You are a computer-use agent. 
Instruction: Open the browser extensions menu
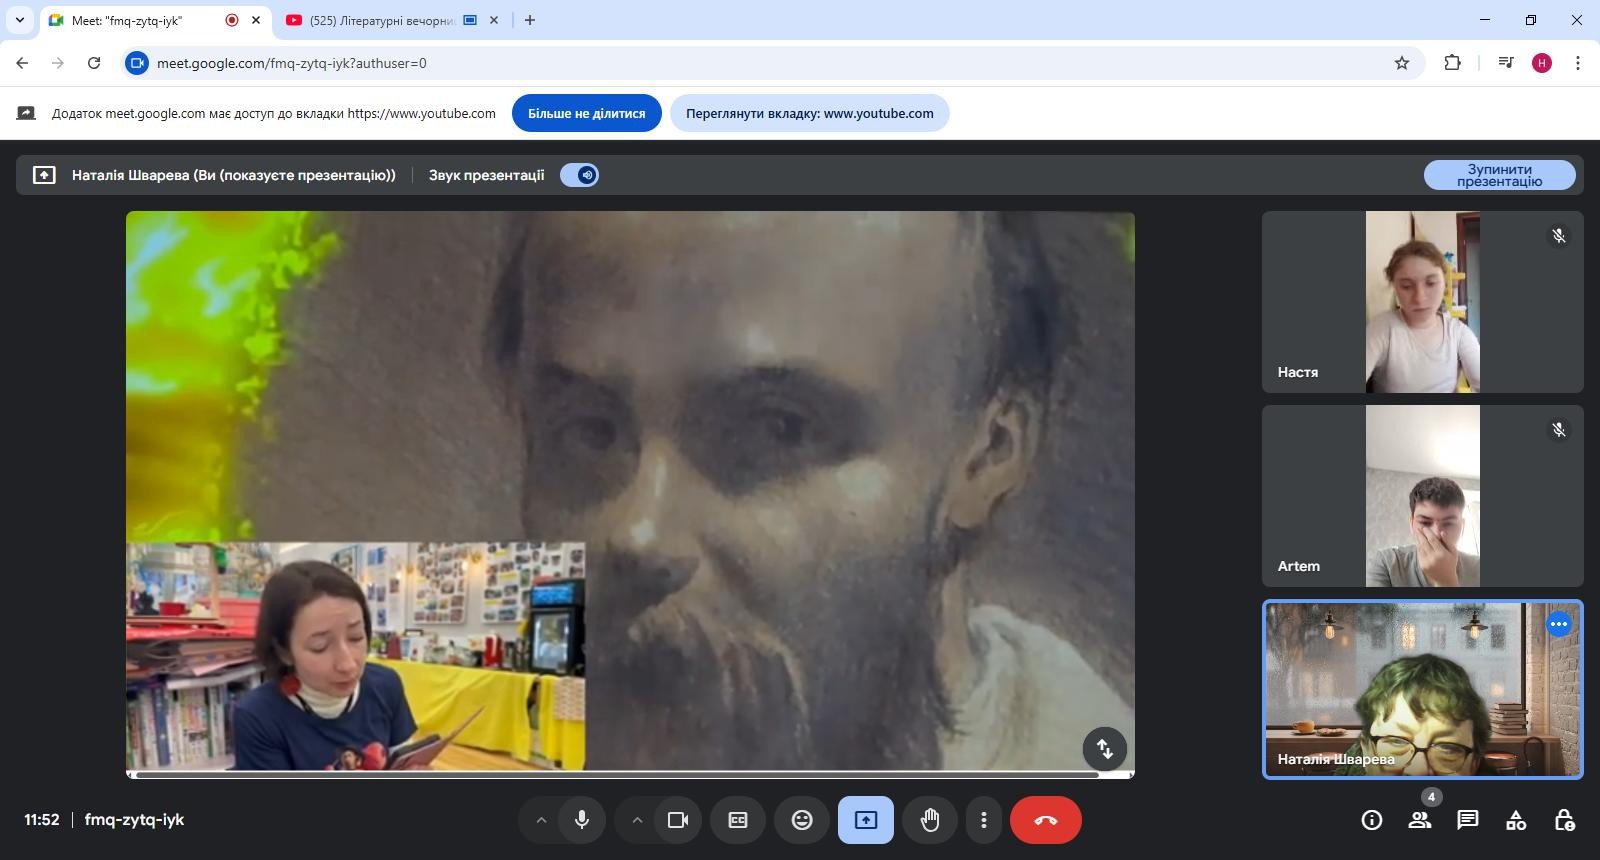tap(1452, 63)
